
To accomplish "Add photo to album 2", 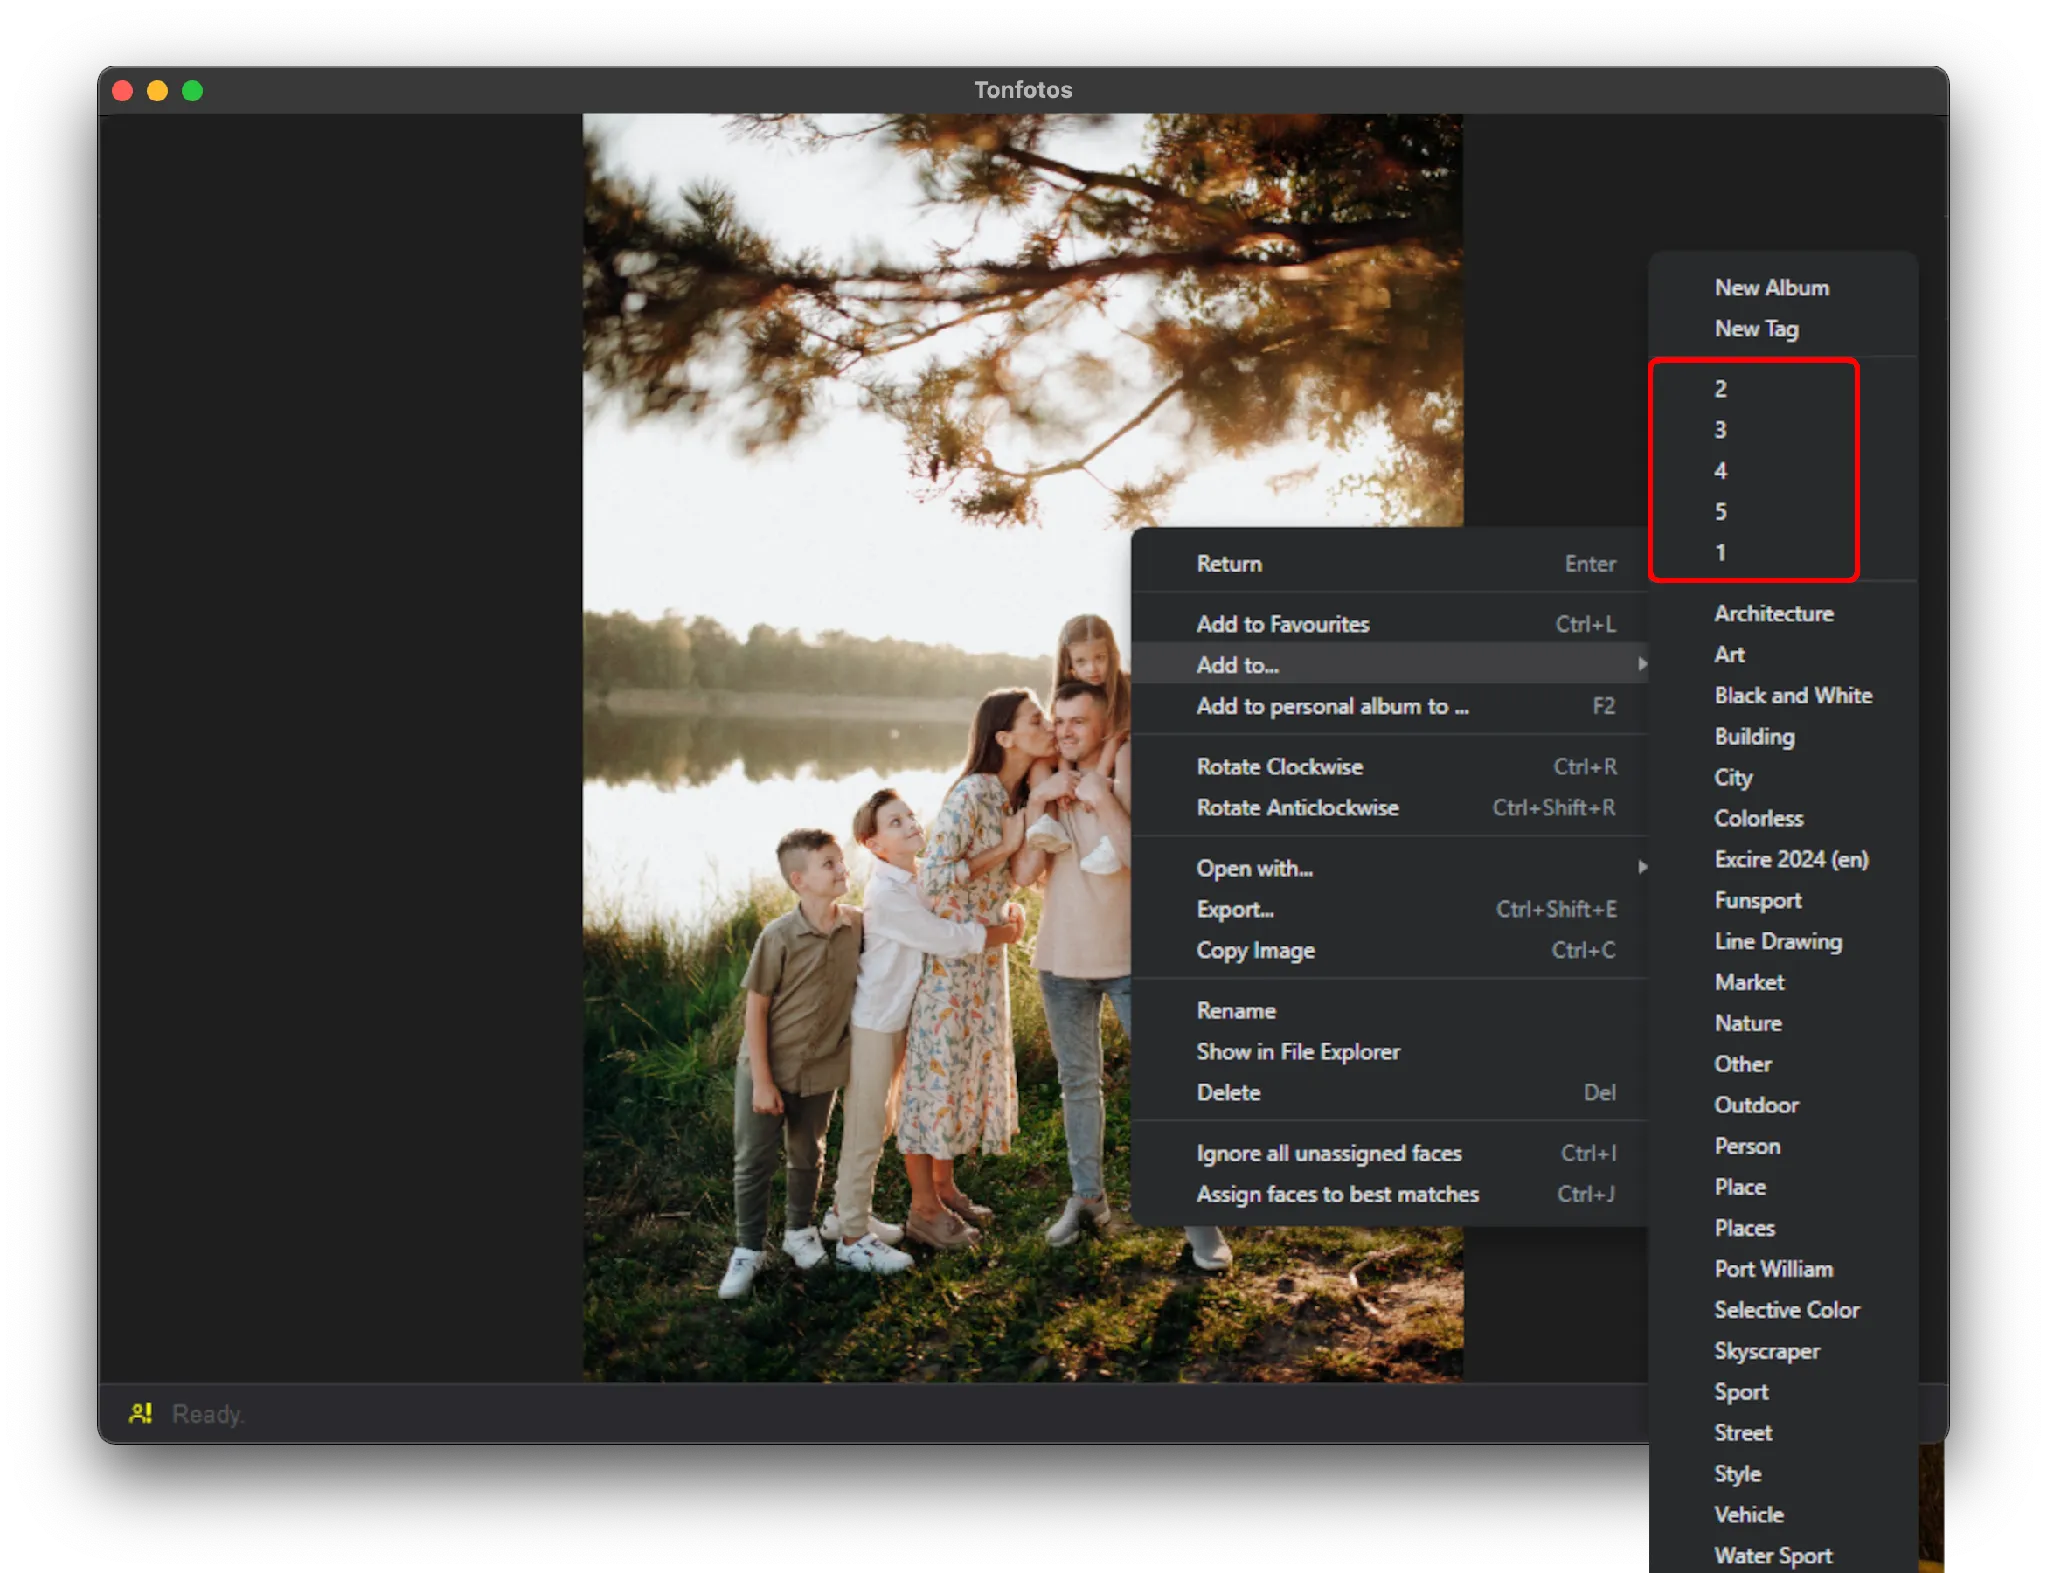I will 1783,388.
